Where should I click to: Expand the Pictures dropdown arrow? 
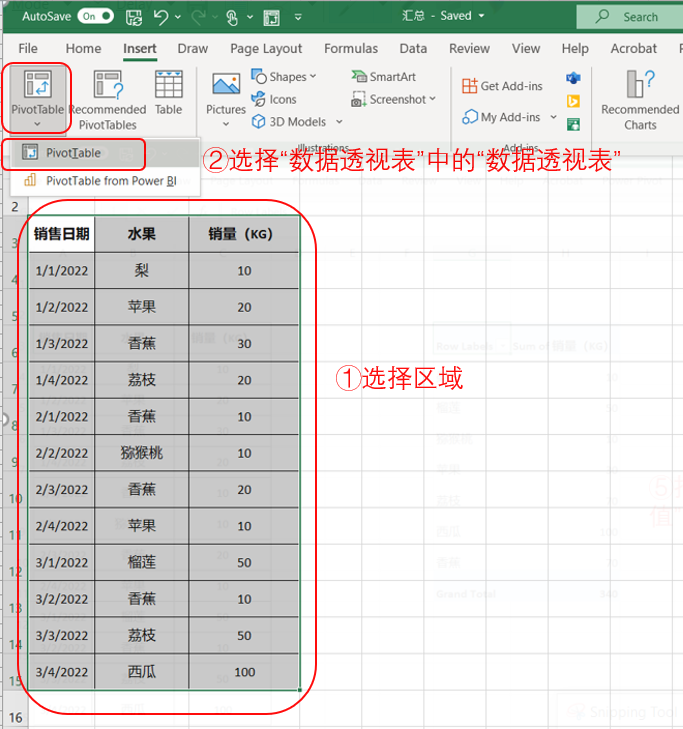226,124
